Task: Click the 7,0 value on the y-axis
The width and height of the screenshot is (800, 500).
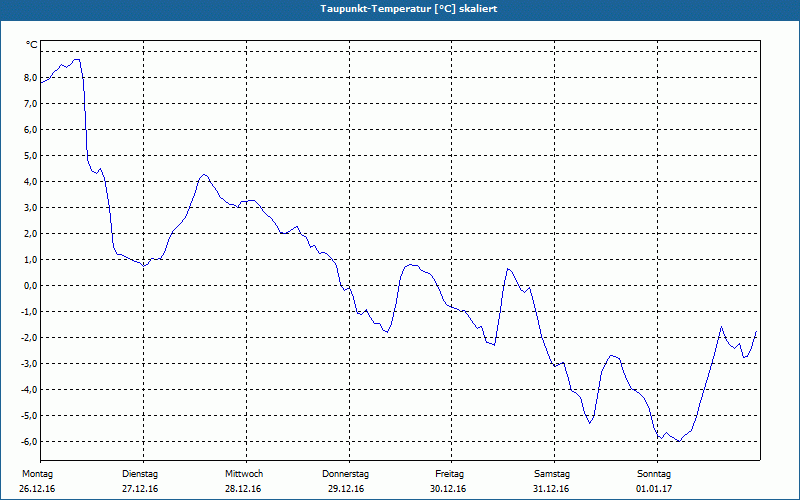Action: click(30, 104)
